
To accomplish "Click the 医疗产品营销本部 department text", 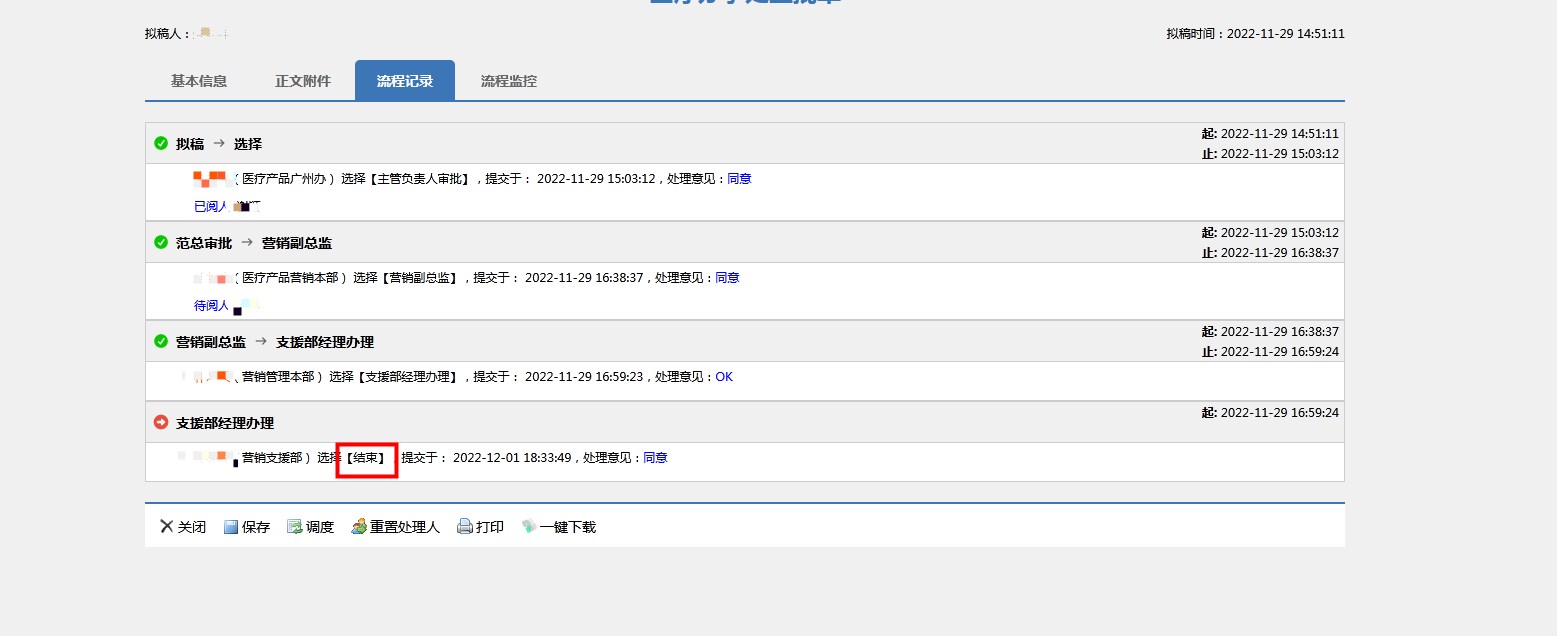I will pyautogui.click(x=290, y=278).
